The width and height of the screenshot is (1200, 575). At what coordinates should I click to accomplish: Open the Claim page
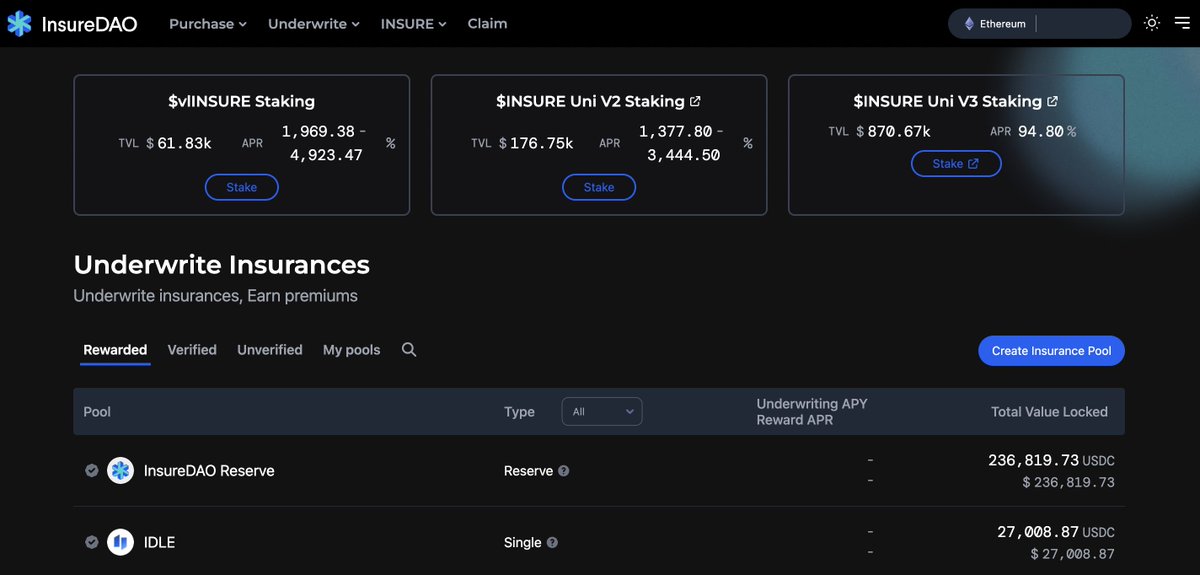487,24
